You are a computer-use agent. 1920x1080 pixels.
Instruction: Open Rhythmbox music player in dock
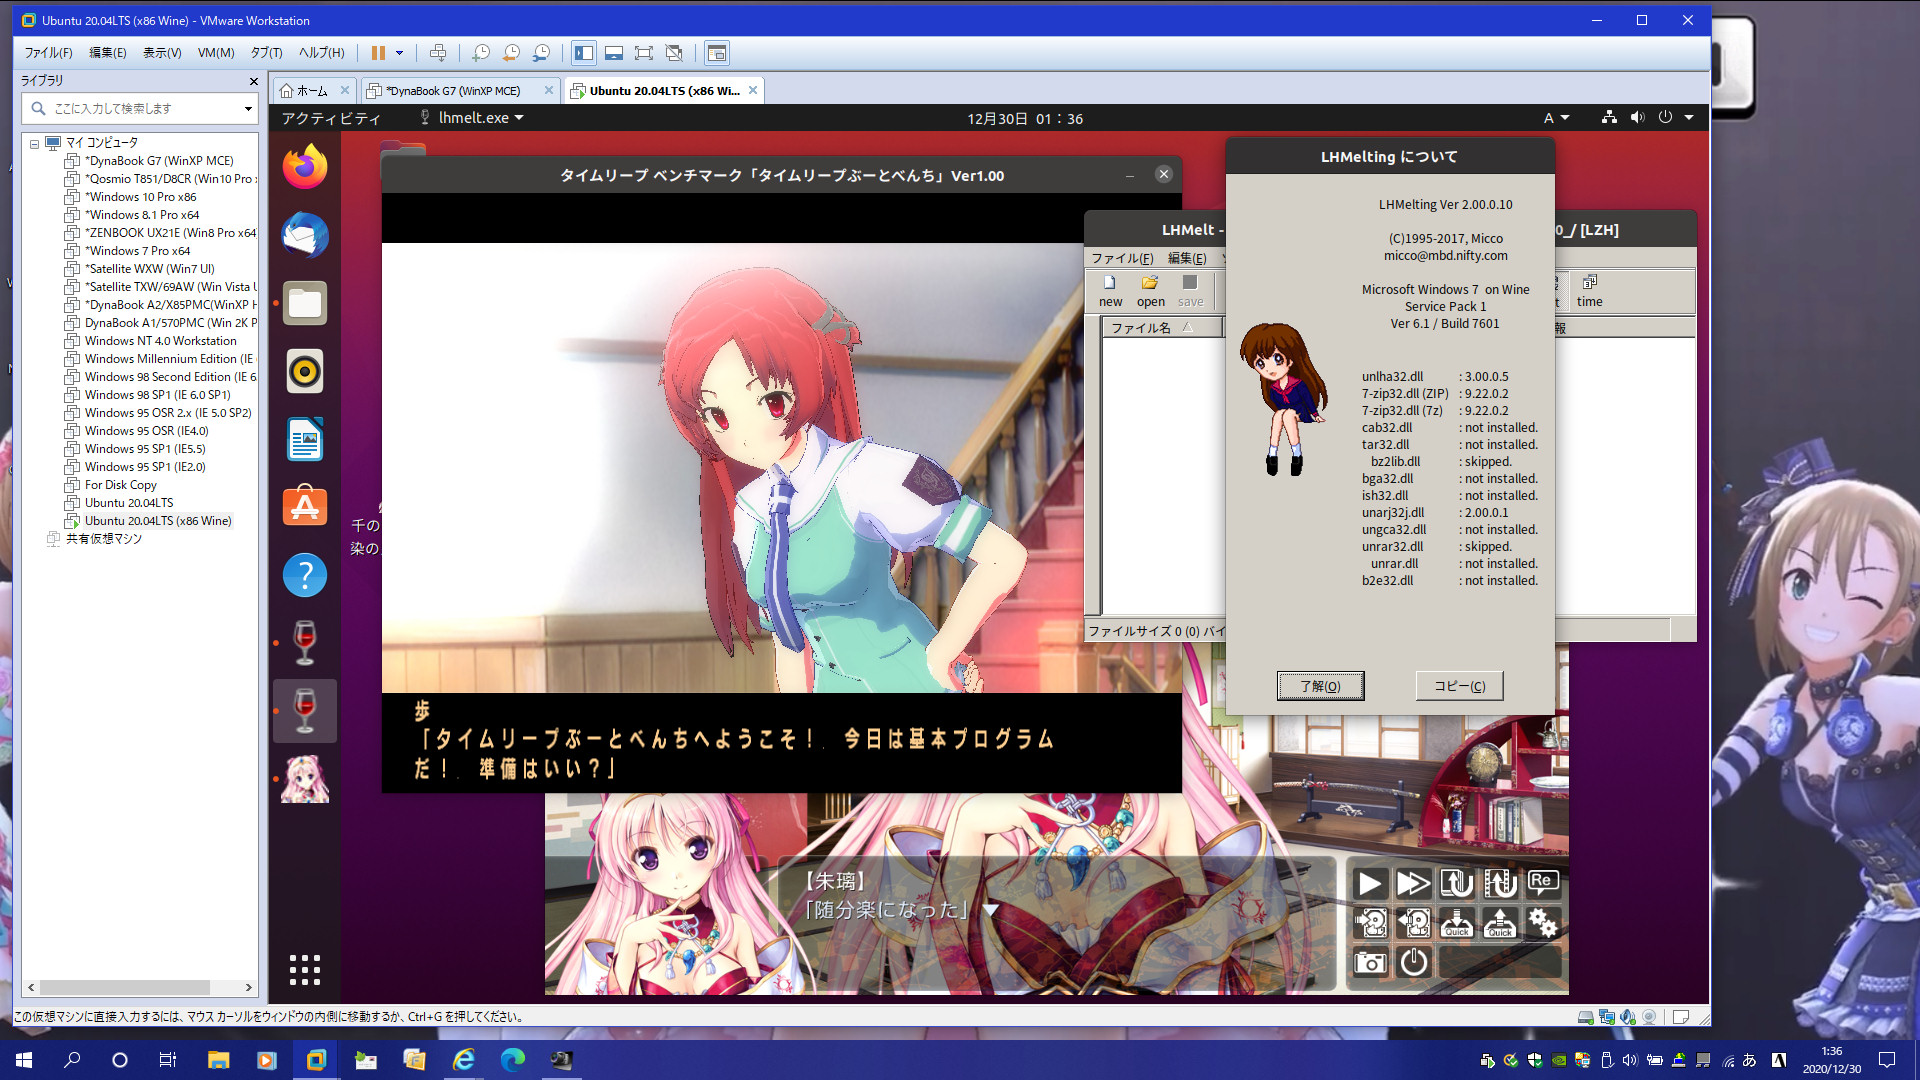(305, 371)
